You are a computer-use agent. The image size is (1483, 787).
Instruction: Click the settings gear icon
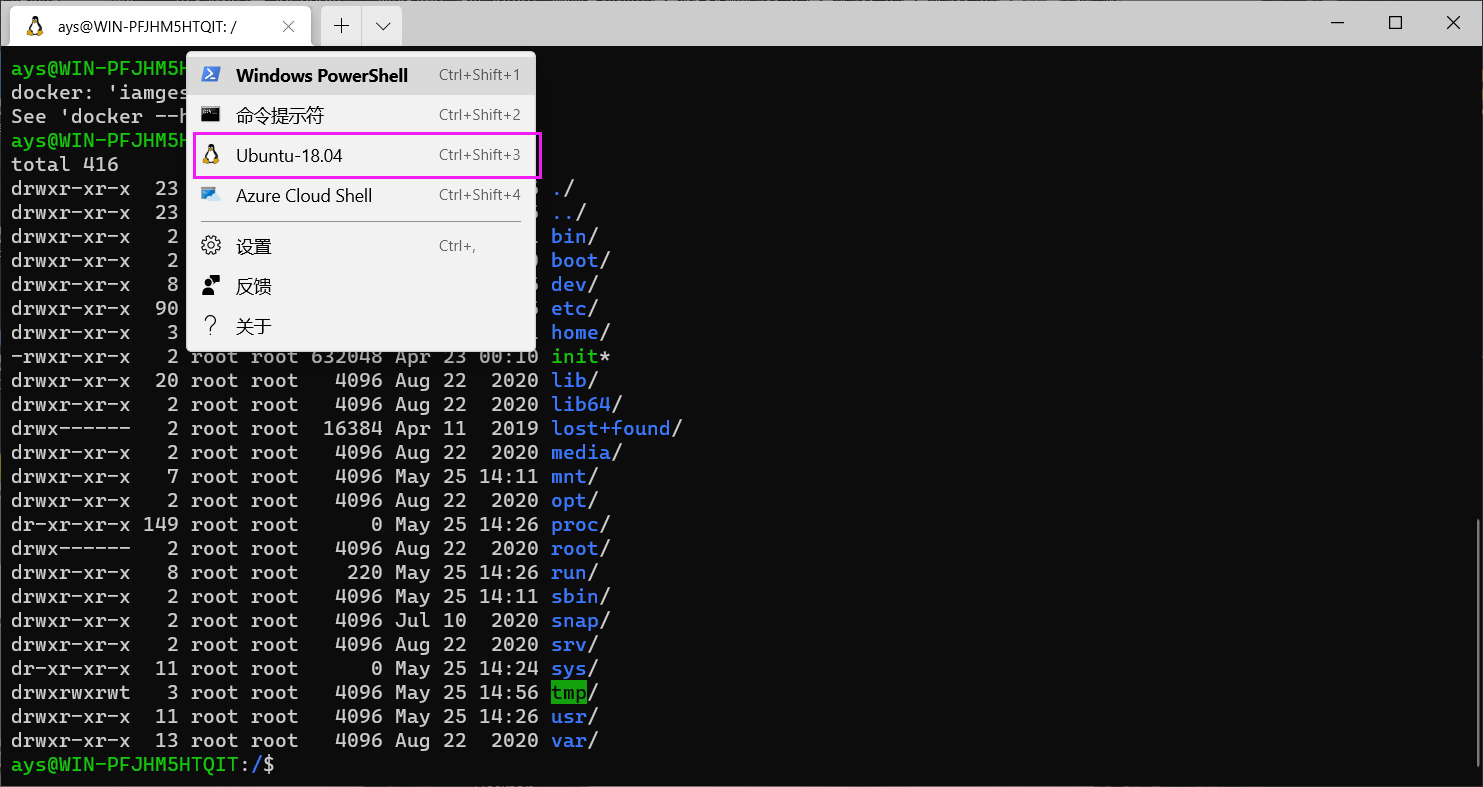[x=211, y=246]
